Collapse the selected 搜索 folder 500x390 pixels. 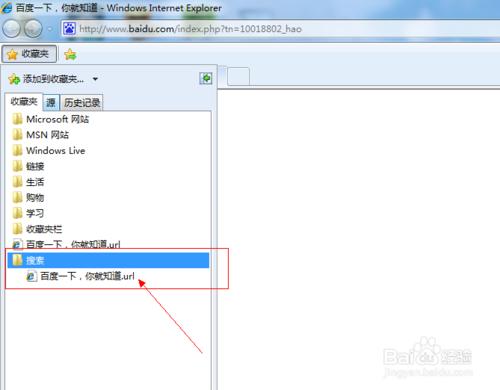tap(108, 260)
